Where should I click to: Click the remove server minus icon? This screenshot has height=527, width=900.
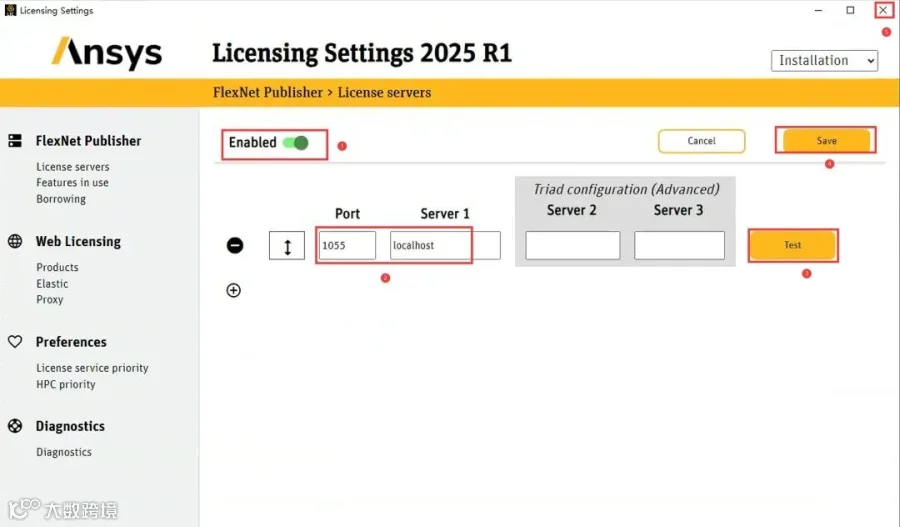click(235, 246)
